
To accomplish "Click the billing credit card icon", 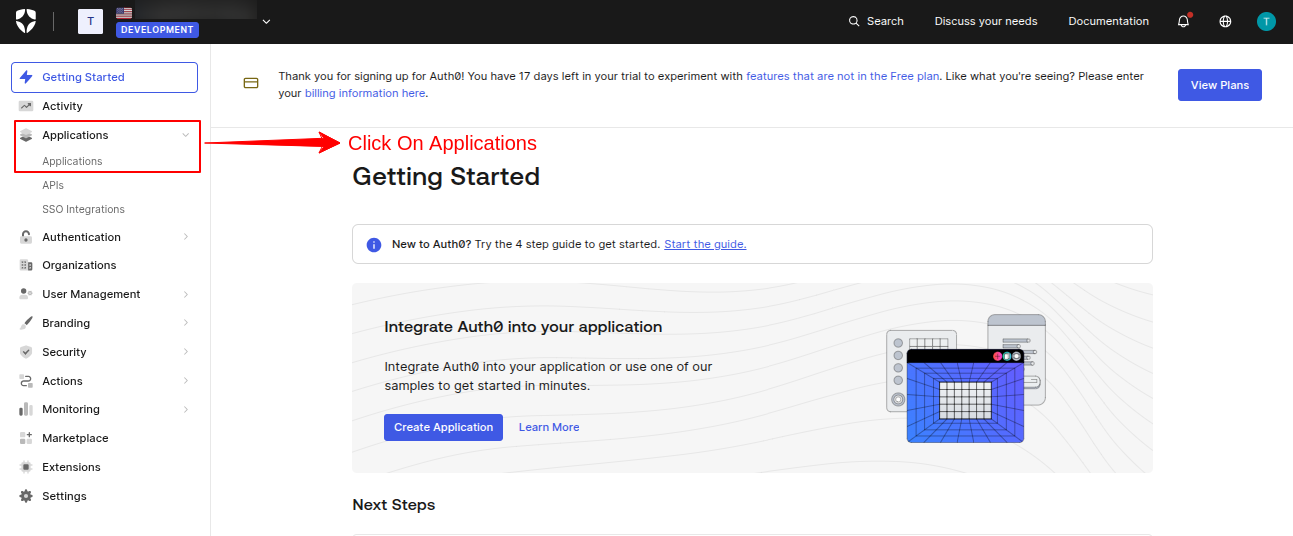I will (251, 83).
